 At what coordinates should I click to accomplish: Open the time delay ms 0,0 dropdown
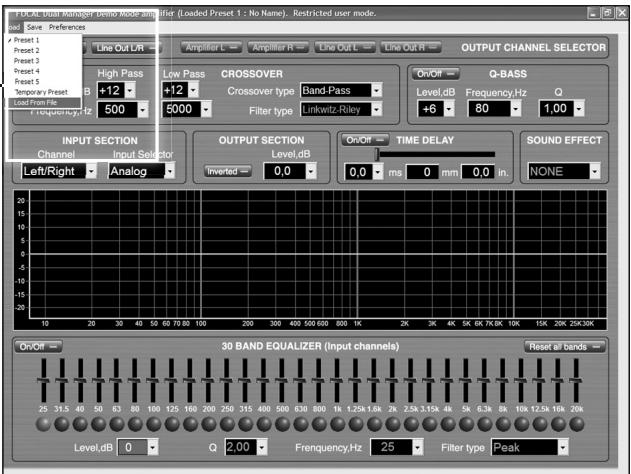[377, 172]
